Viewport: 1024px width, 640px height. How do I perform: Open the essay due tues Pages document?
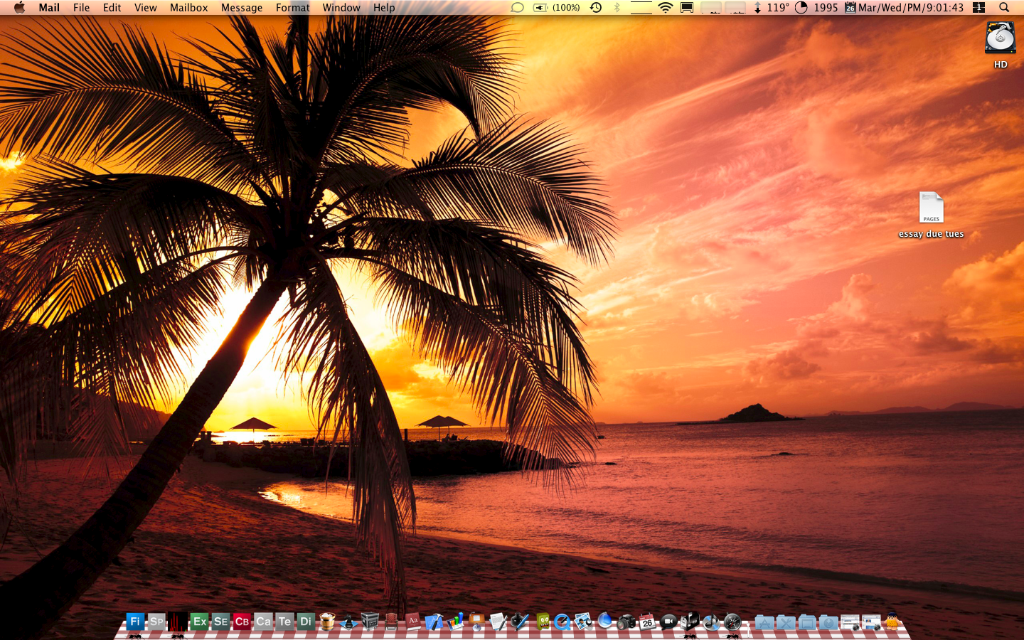[x=931, y=208]
